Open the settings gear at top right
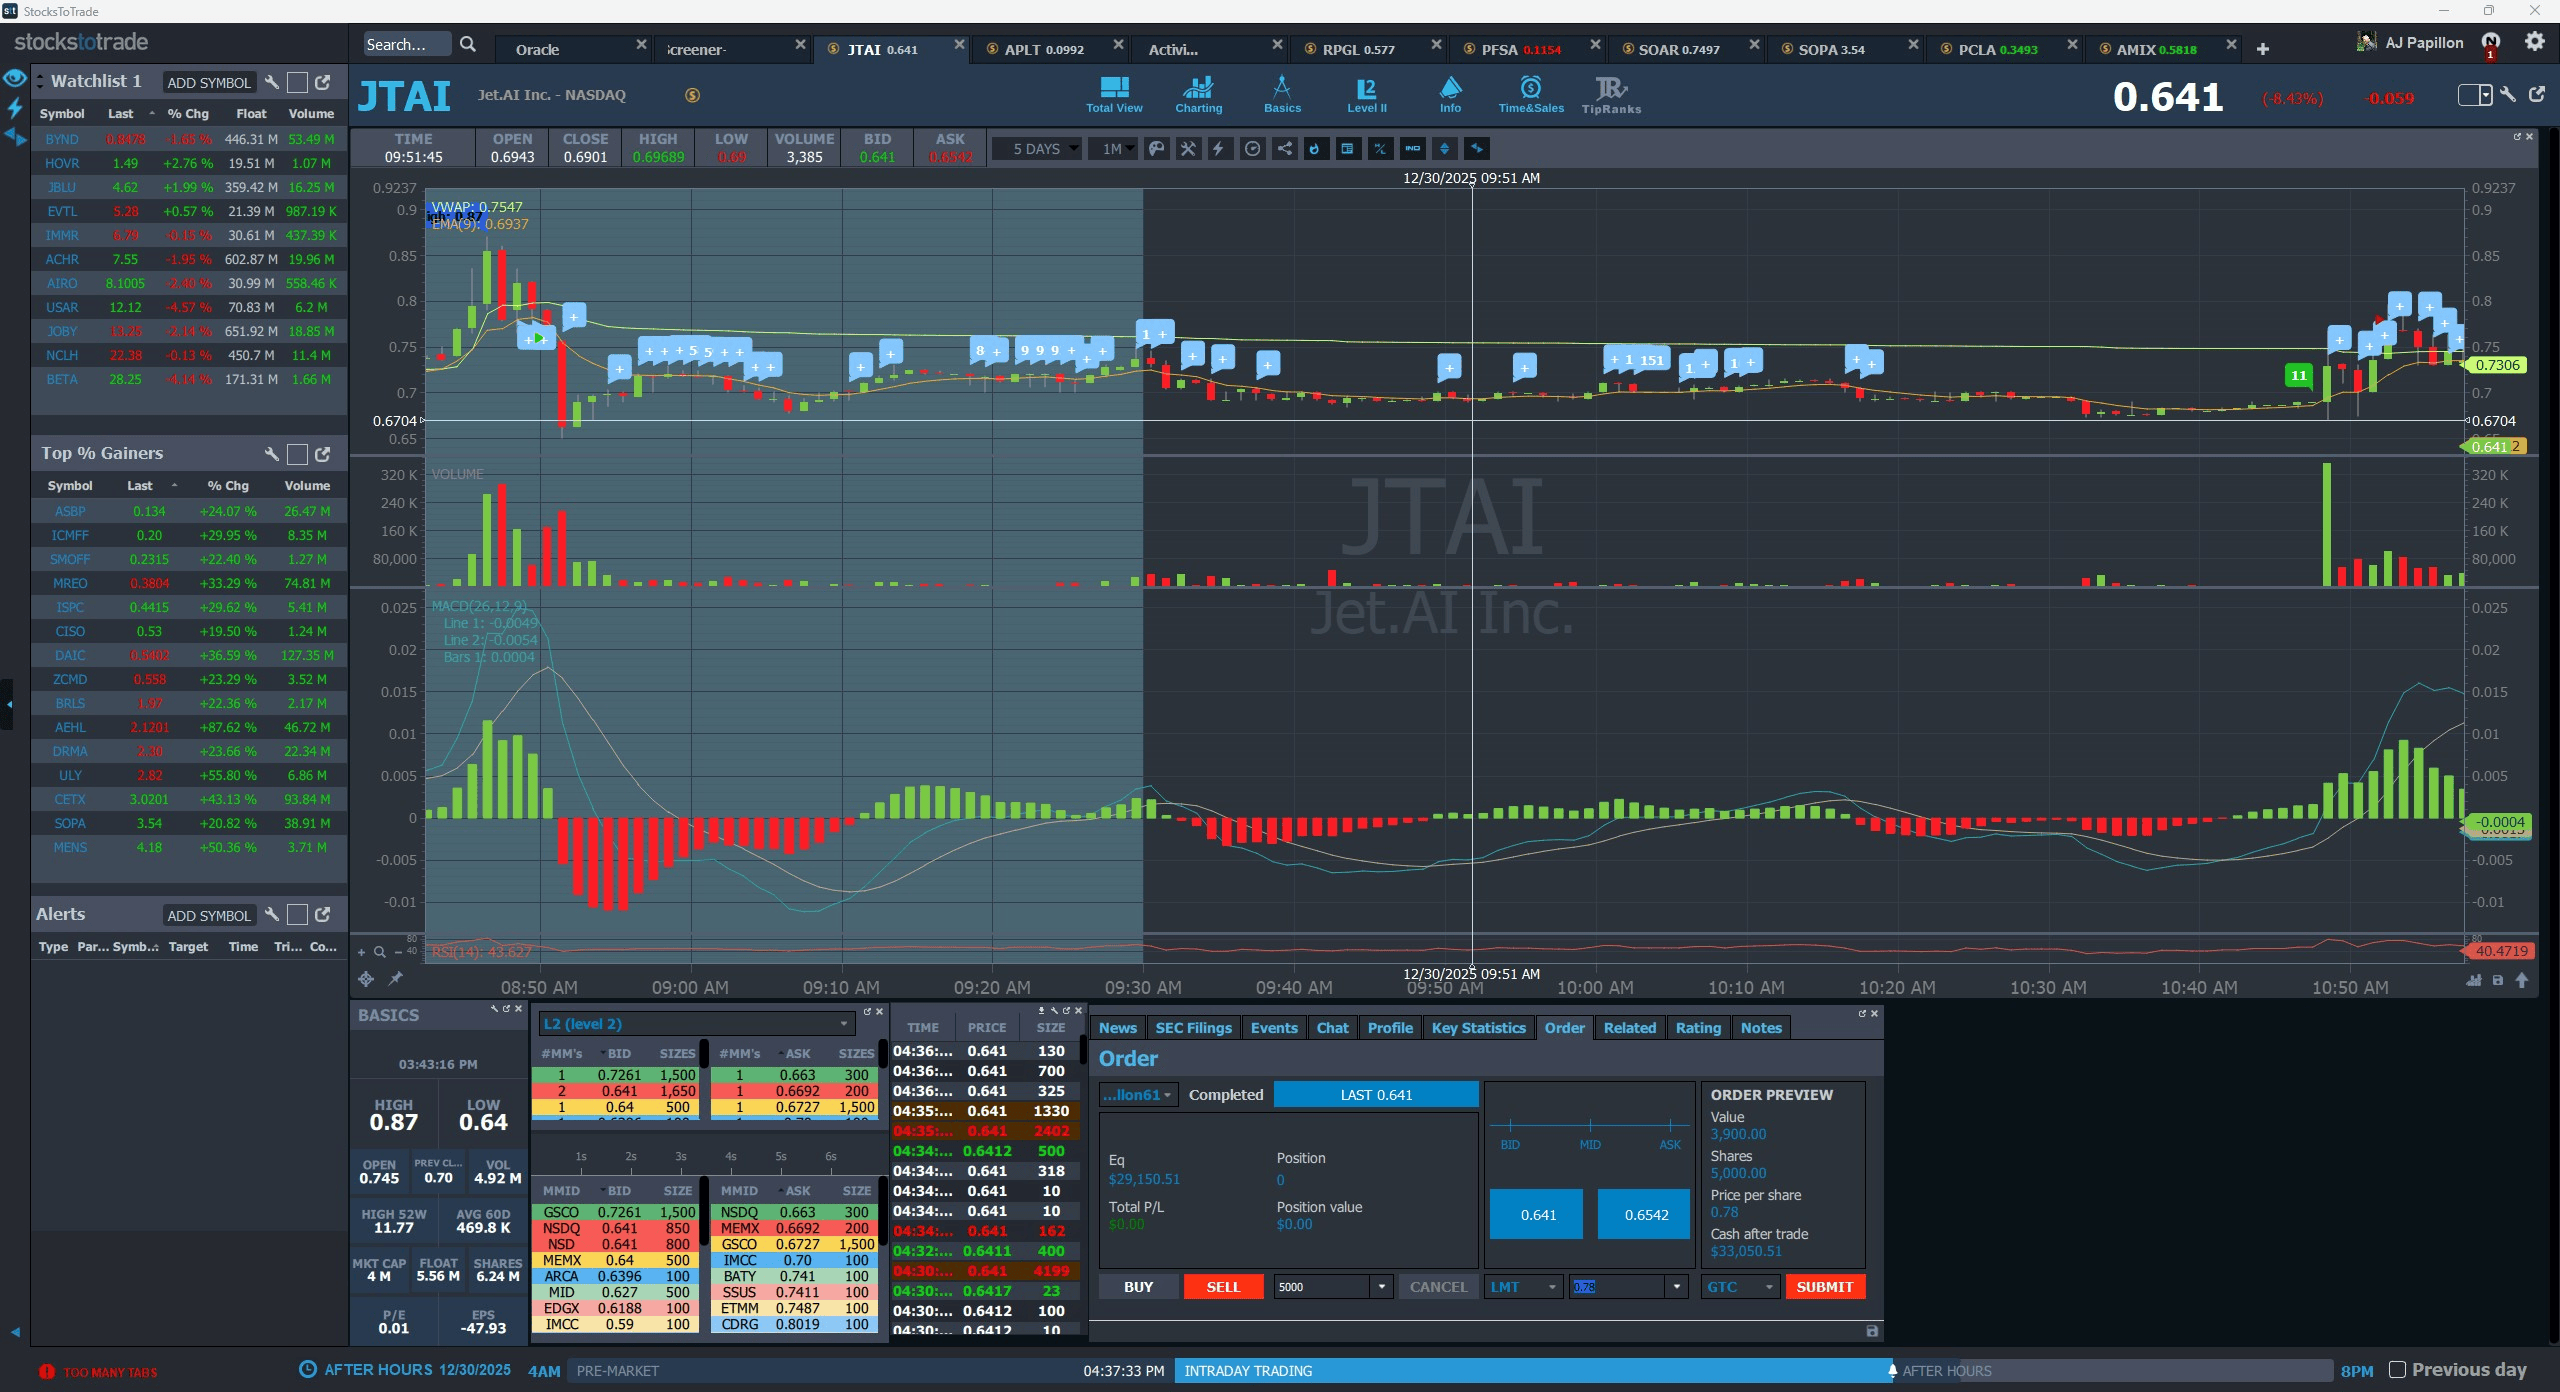Screen dimensions: 2560x1392 (x=2534, y=42)
